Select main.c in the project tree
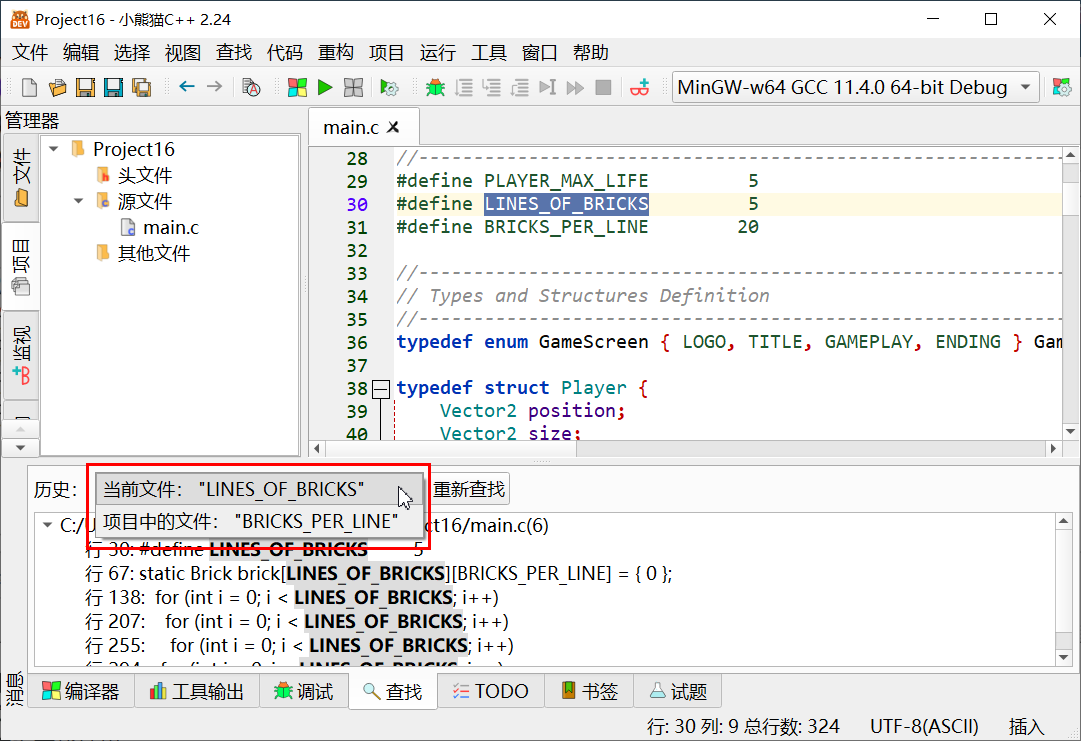 (171, 227)
